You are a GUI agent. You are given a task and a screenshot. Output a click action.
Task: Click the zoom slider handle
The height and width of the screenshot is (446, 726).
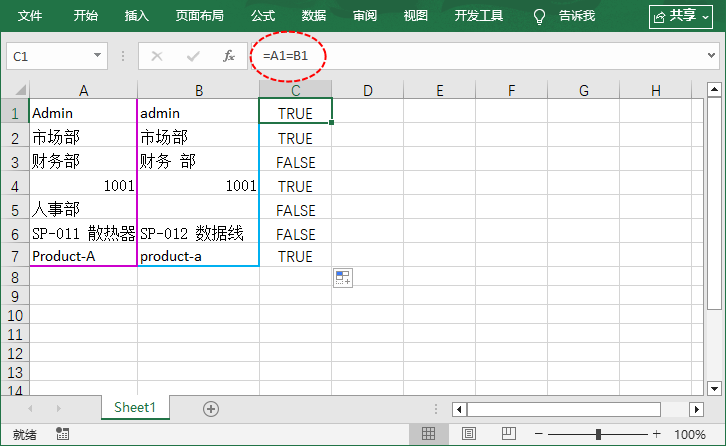point(598,434)
